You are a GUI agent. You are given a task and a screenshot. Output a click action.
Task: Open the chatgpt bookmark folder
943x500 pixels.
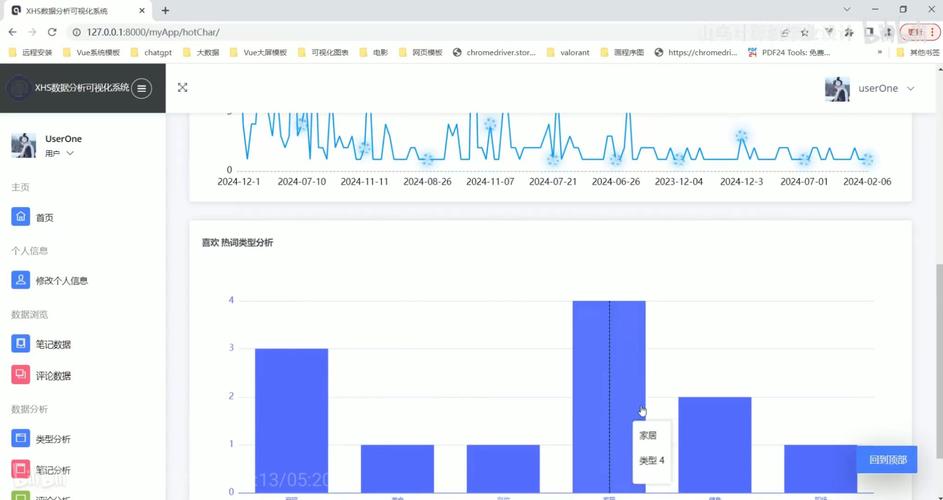150,52
